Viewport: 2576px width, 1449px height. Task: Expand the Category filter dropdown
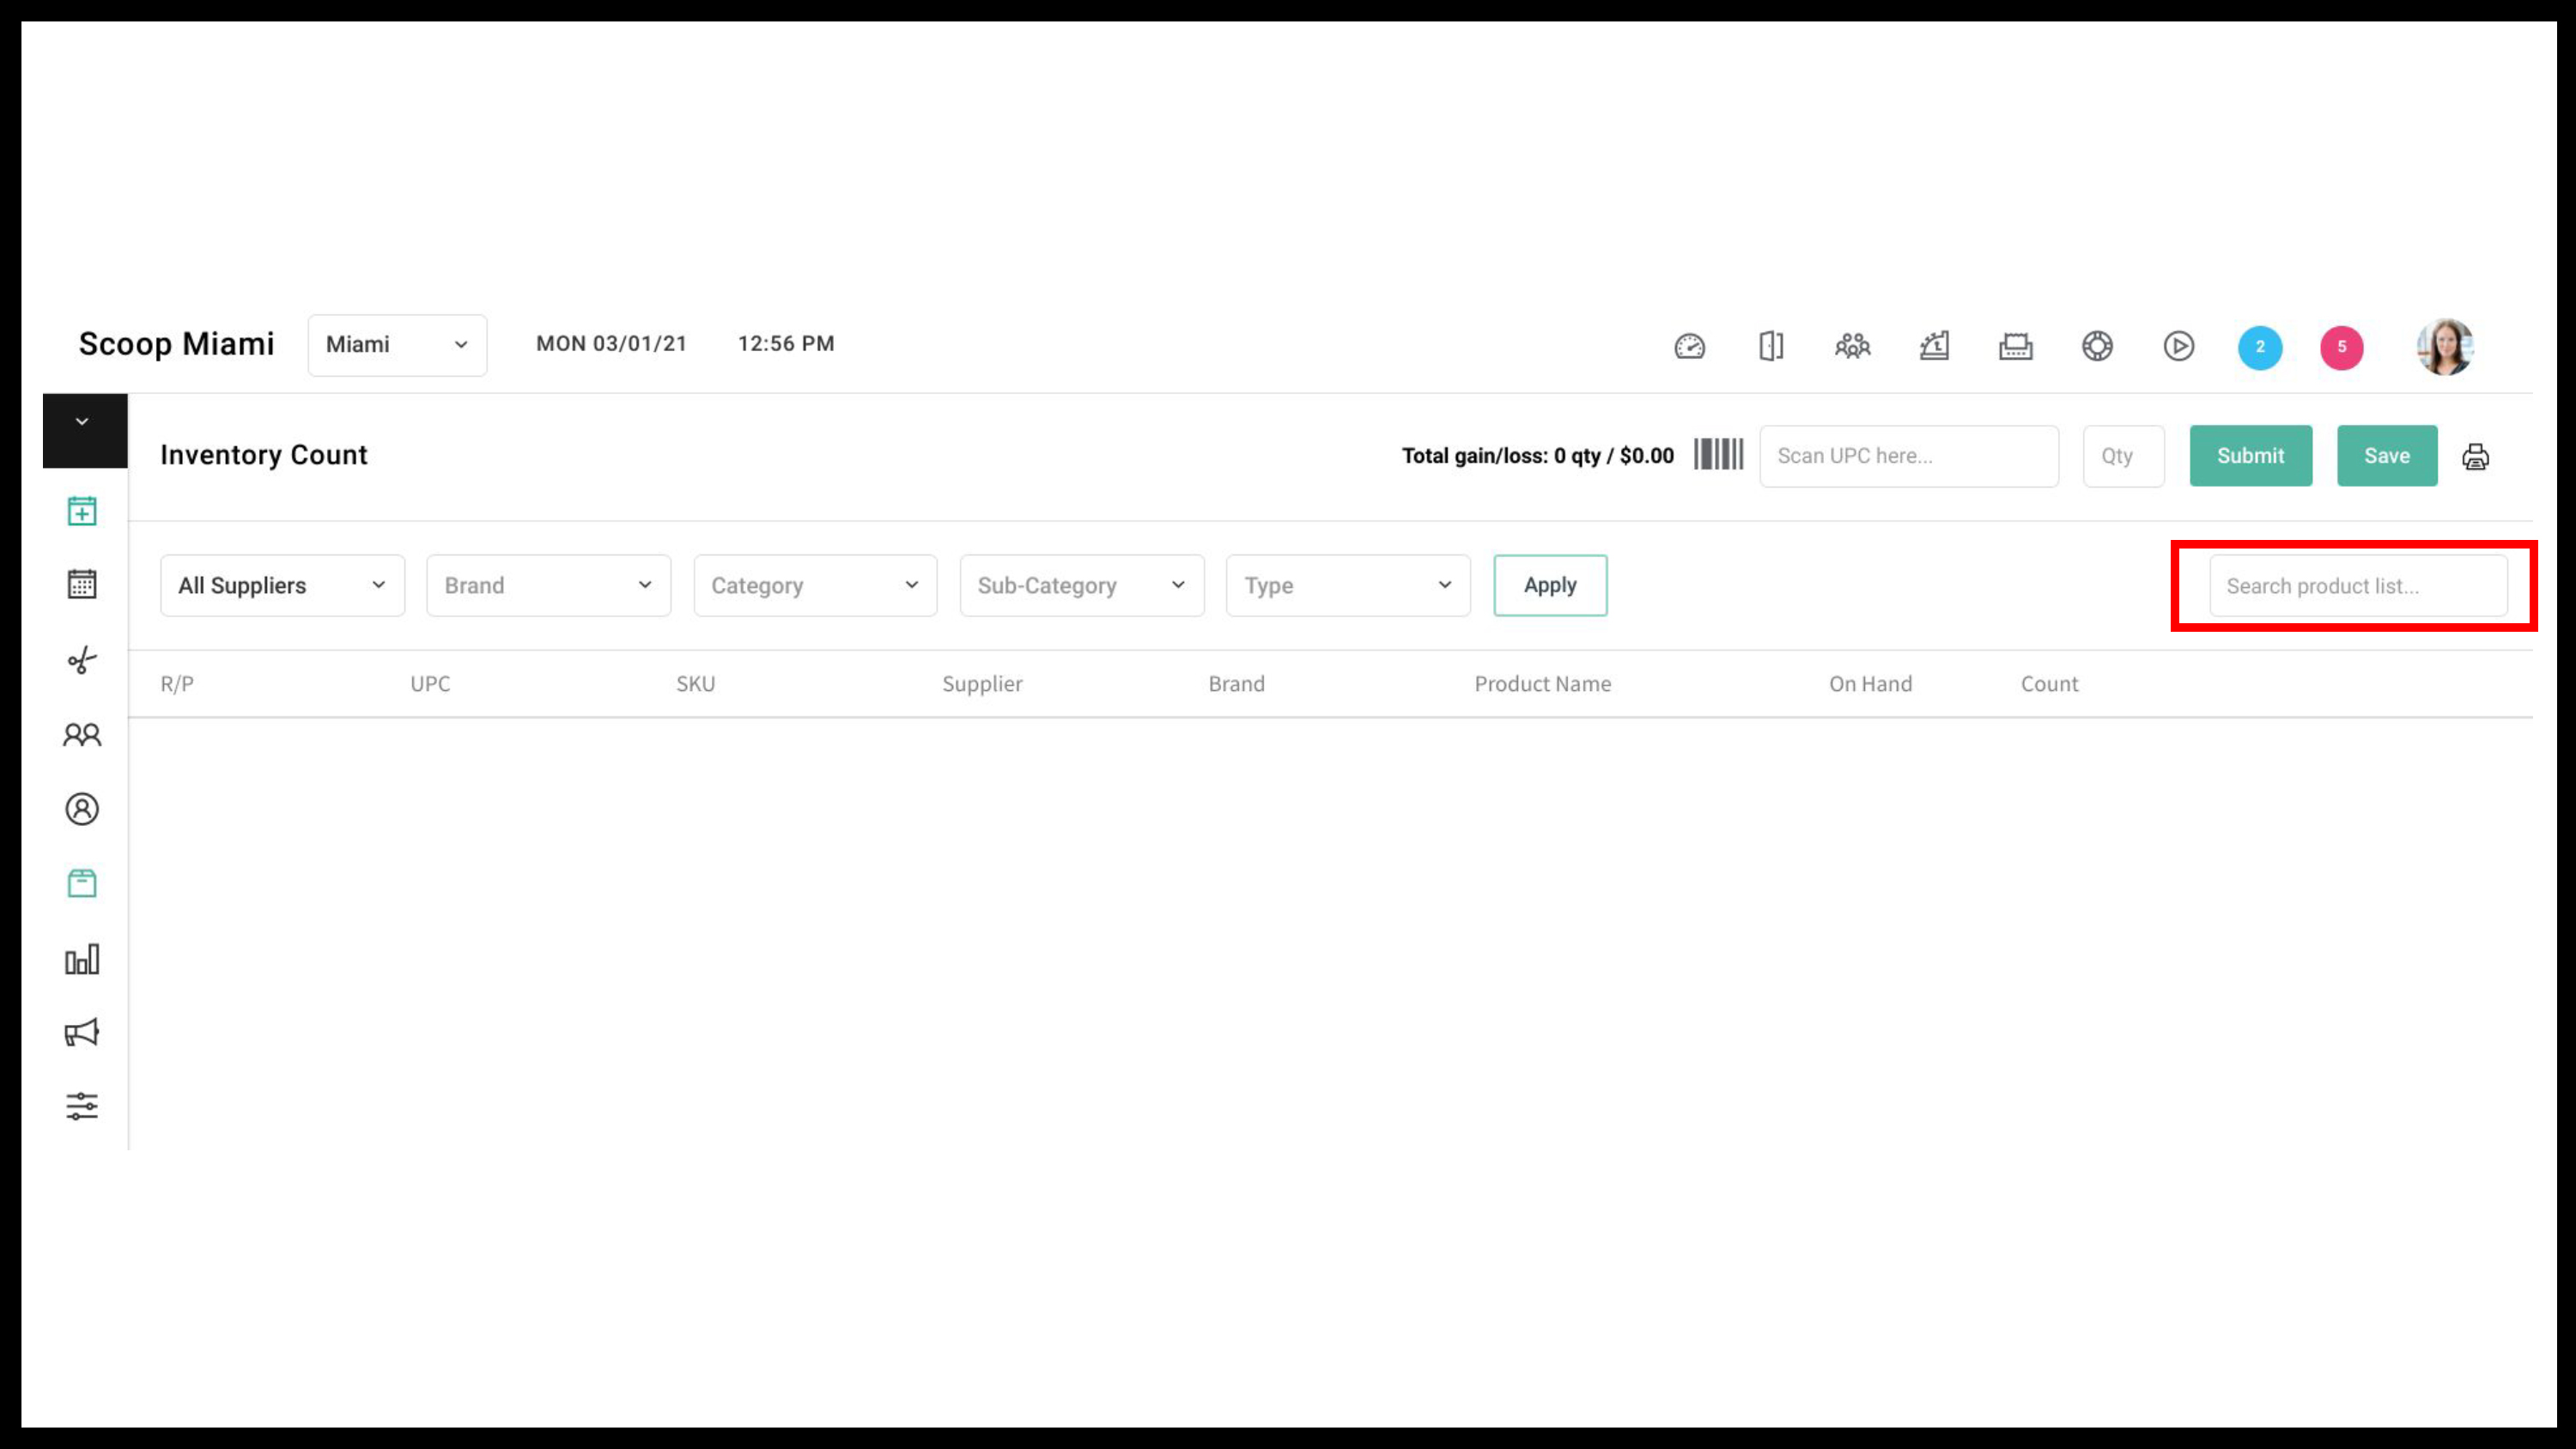tap(815, 586)
